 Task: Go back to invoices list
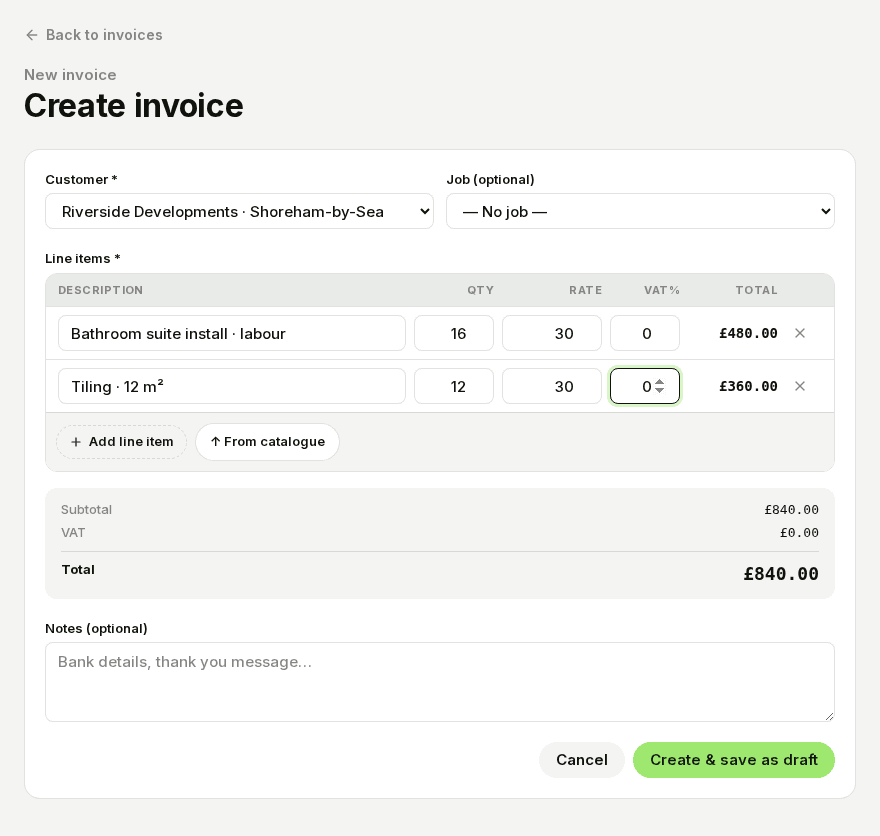click(94, 35)
